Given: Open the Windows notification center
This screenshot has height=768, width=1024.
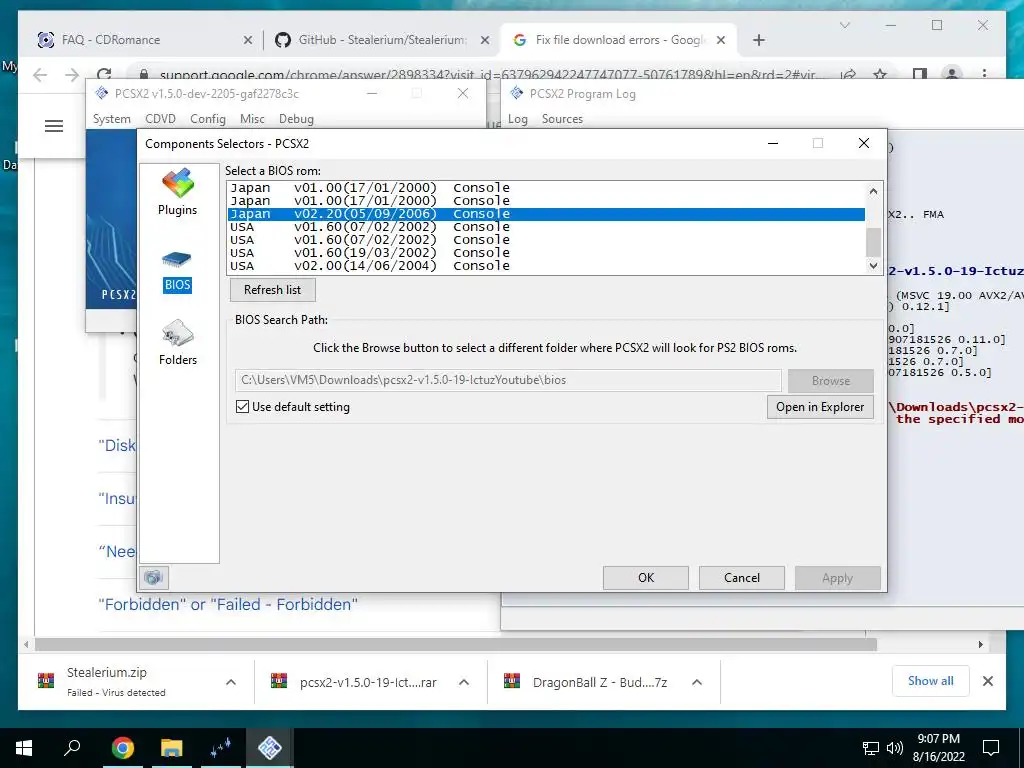Looking at the screenshot, I should click(991, 747).
